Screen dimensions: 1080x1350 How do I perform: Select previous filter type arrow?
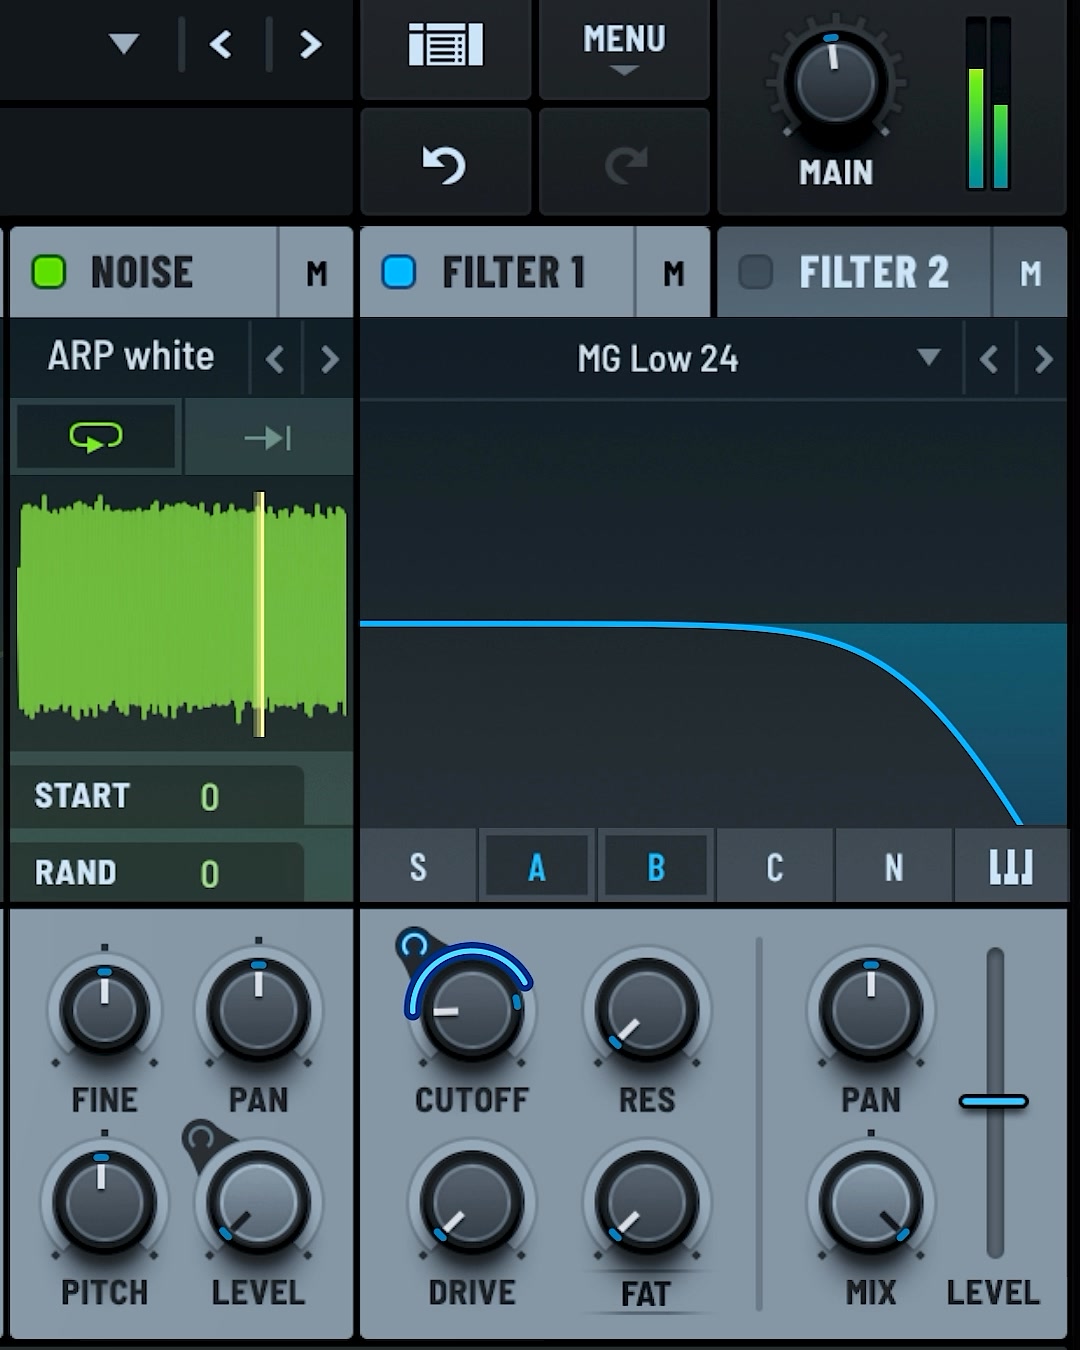click(x=989, y=359)
